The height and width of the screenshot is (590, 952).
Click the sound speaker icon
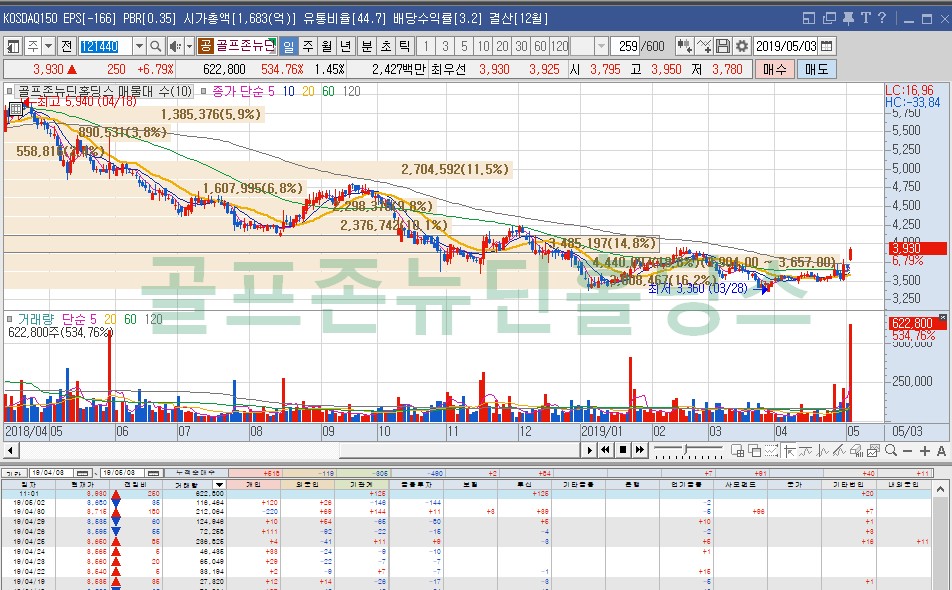tap(175, 46)
